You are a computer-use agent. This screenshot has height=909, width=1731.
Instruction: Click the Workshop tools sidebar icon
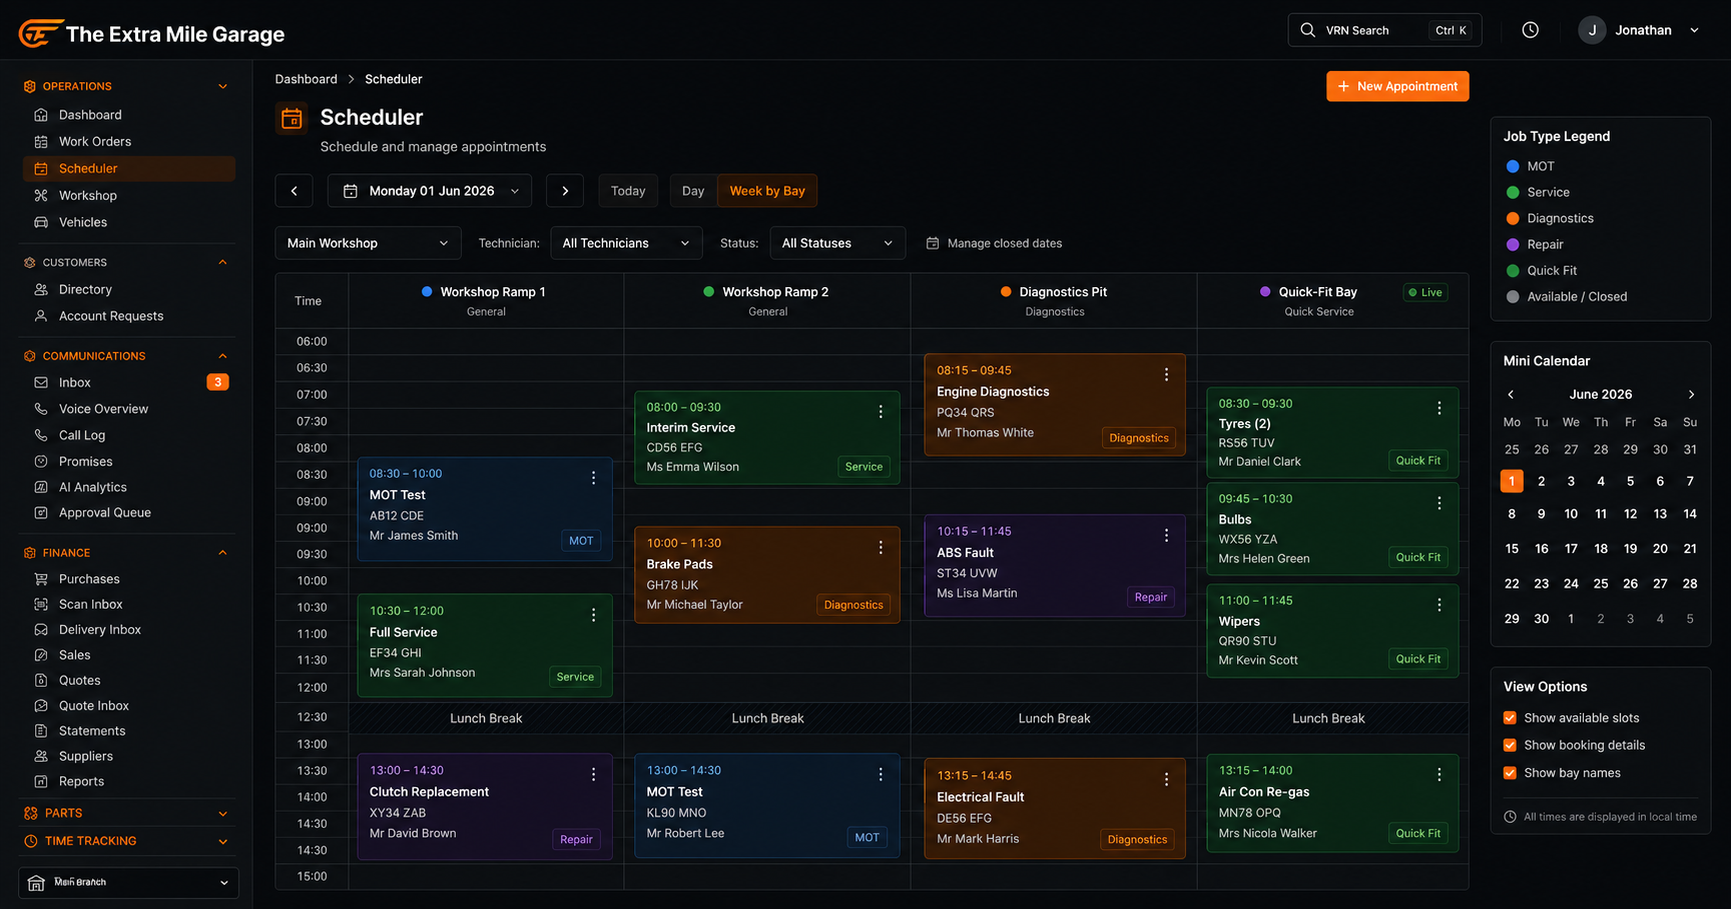click(41, 196)
